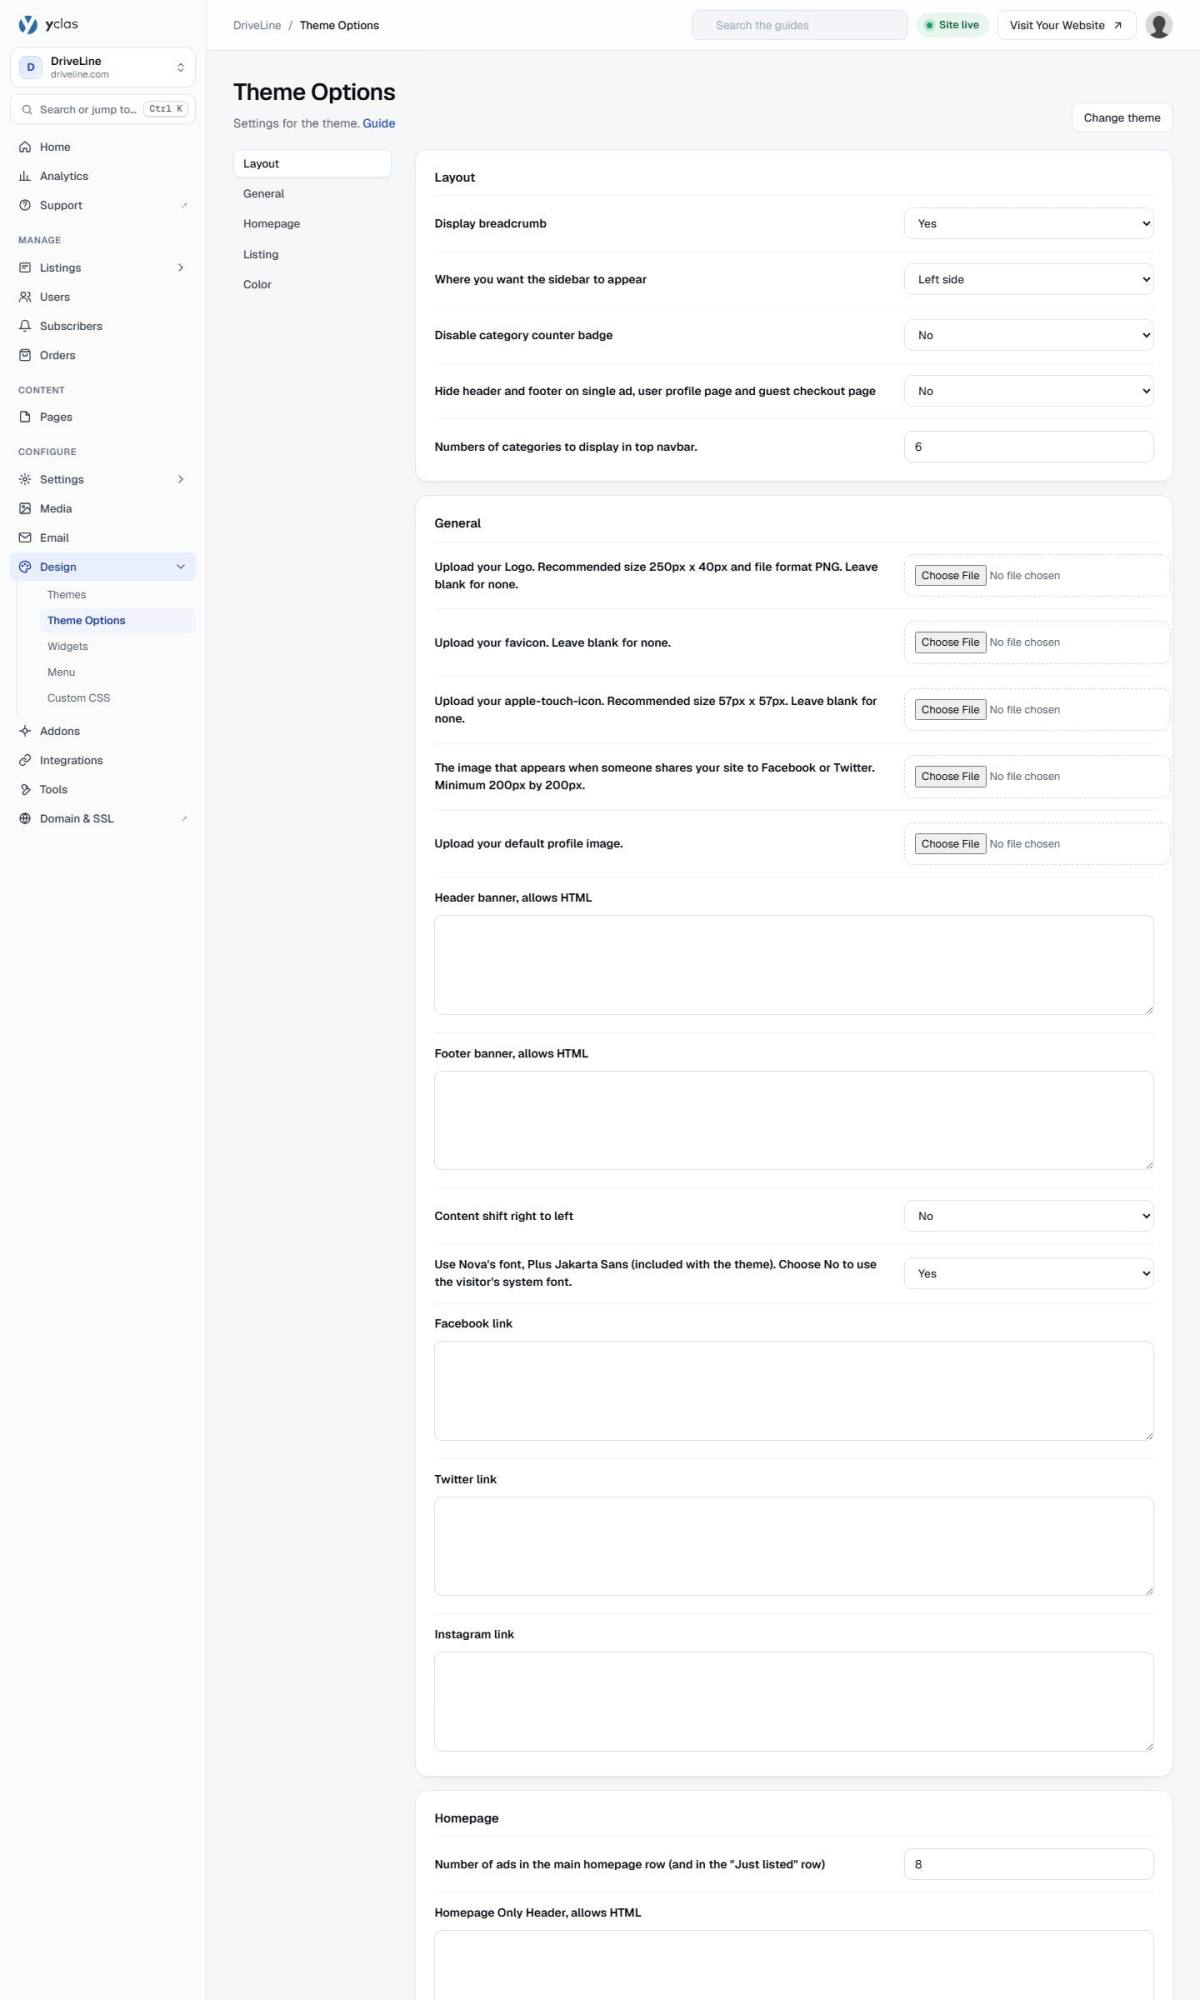Click the yclas logo icon
Image resolution: width=1200 pixels, height=2000 pixels.
[x=28, y=24]
